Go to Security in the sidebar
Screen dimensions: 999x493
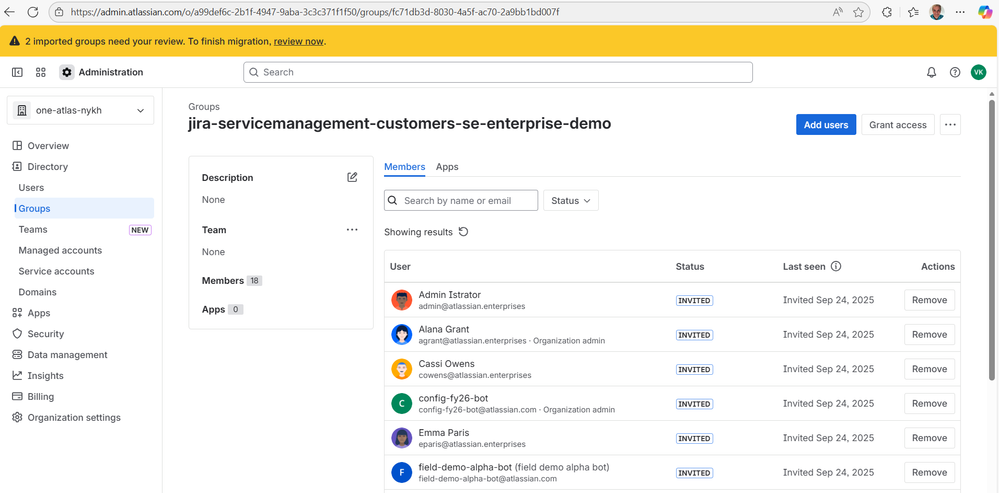point(46,334)
